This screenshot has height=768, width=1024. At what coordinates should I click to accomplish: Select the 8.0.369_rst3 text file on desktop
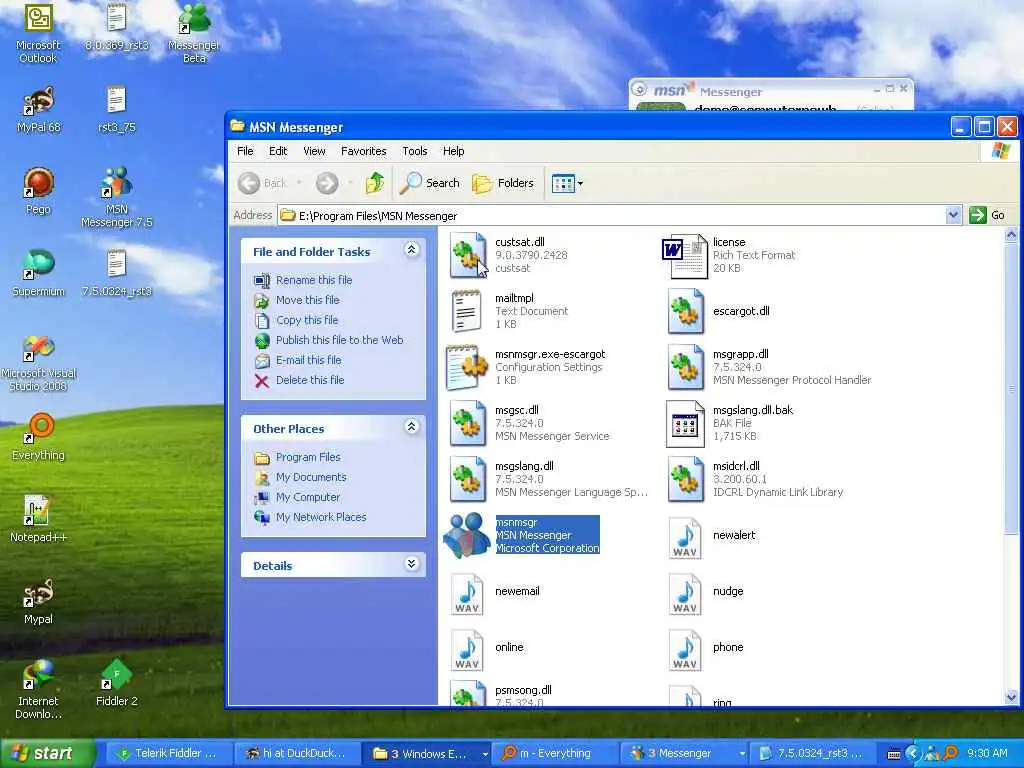(x=116, y=27)
